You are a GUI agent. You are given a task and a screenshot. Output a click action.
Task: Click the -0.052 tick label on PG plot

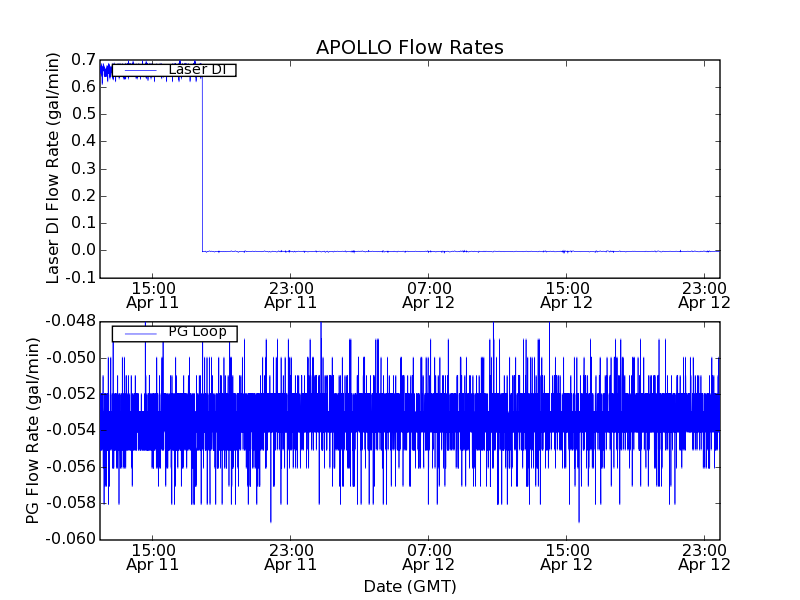click(x=71, y=394)
